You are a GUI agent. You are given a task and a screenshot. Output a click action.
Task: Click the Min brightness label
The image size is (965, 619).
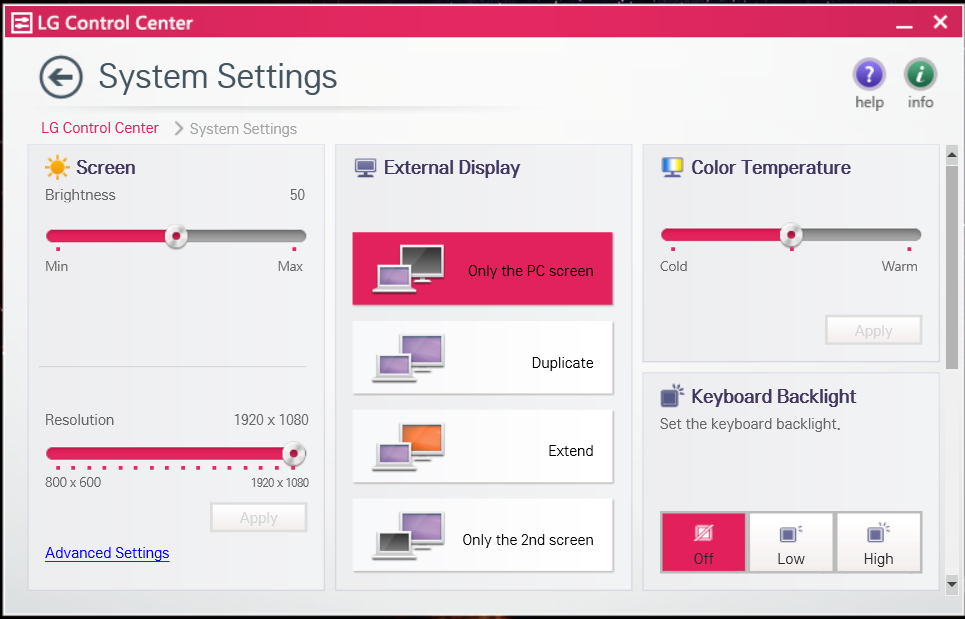click(x=57, y=266)
